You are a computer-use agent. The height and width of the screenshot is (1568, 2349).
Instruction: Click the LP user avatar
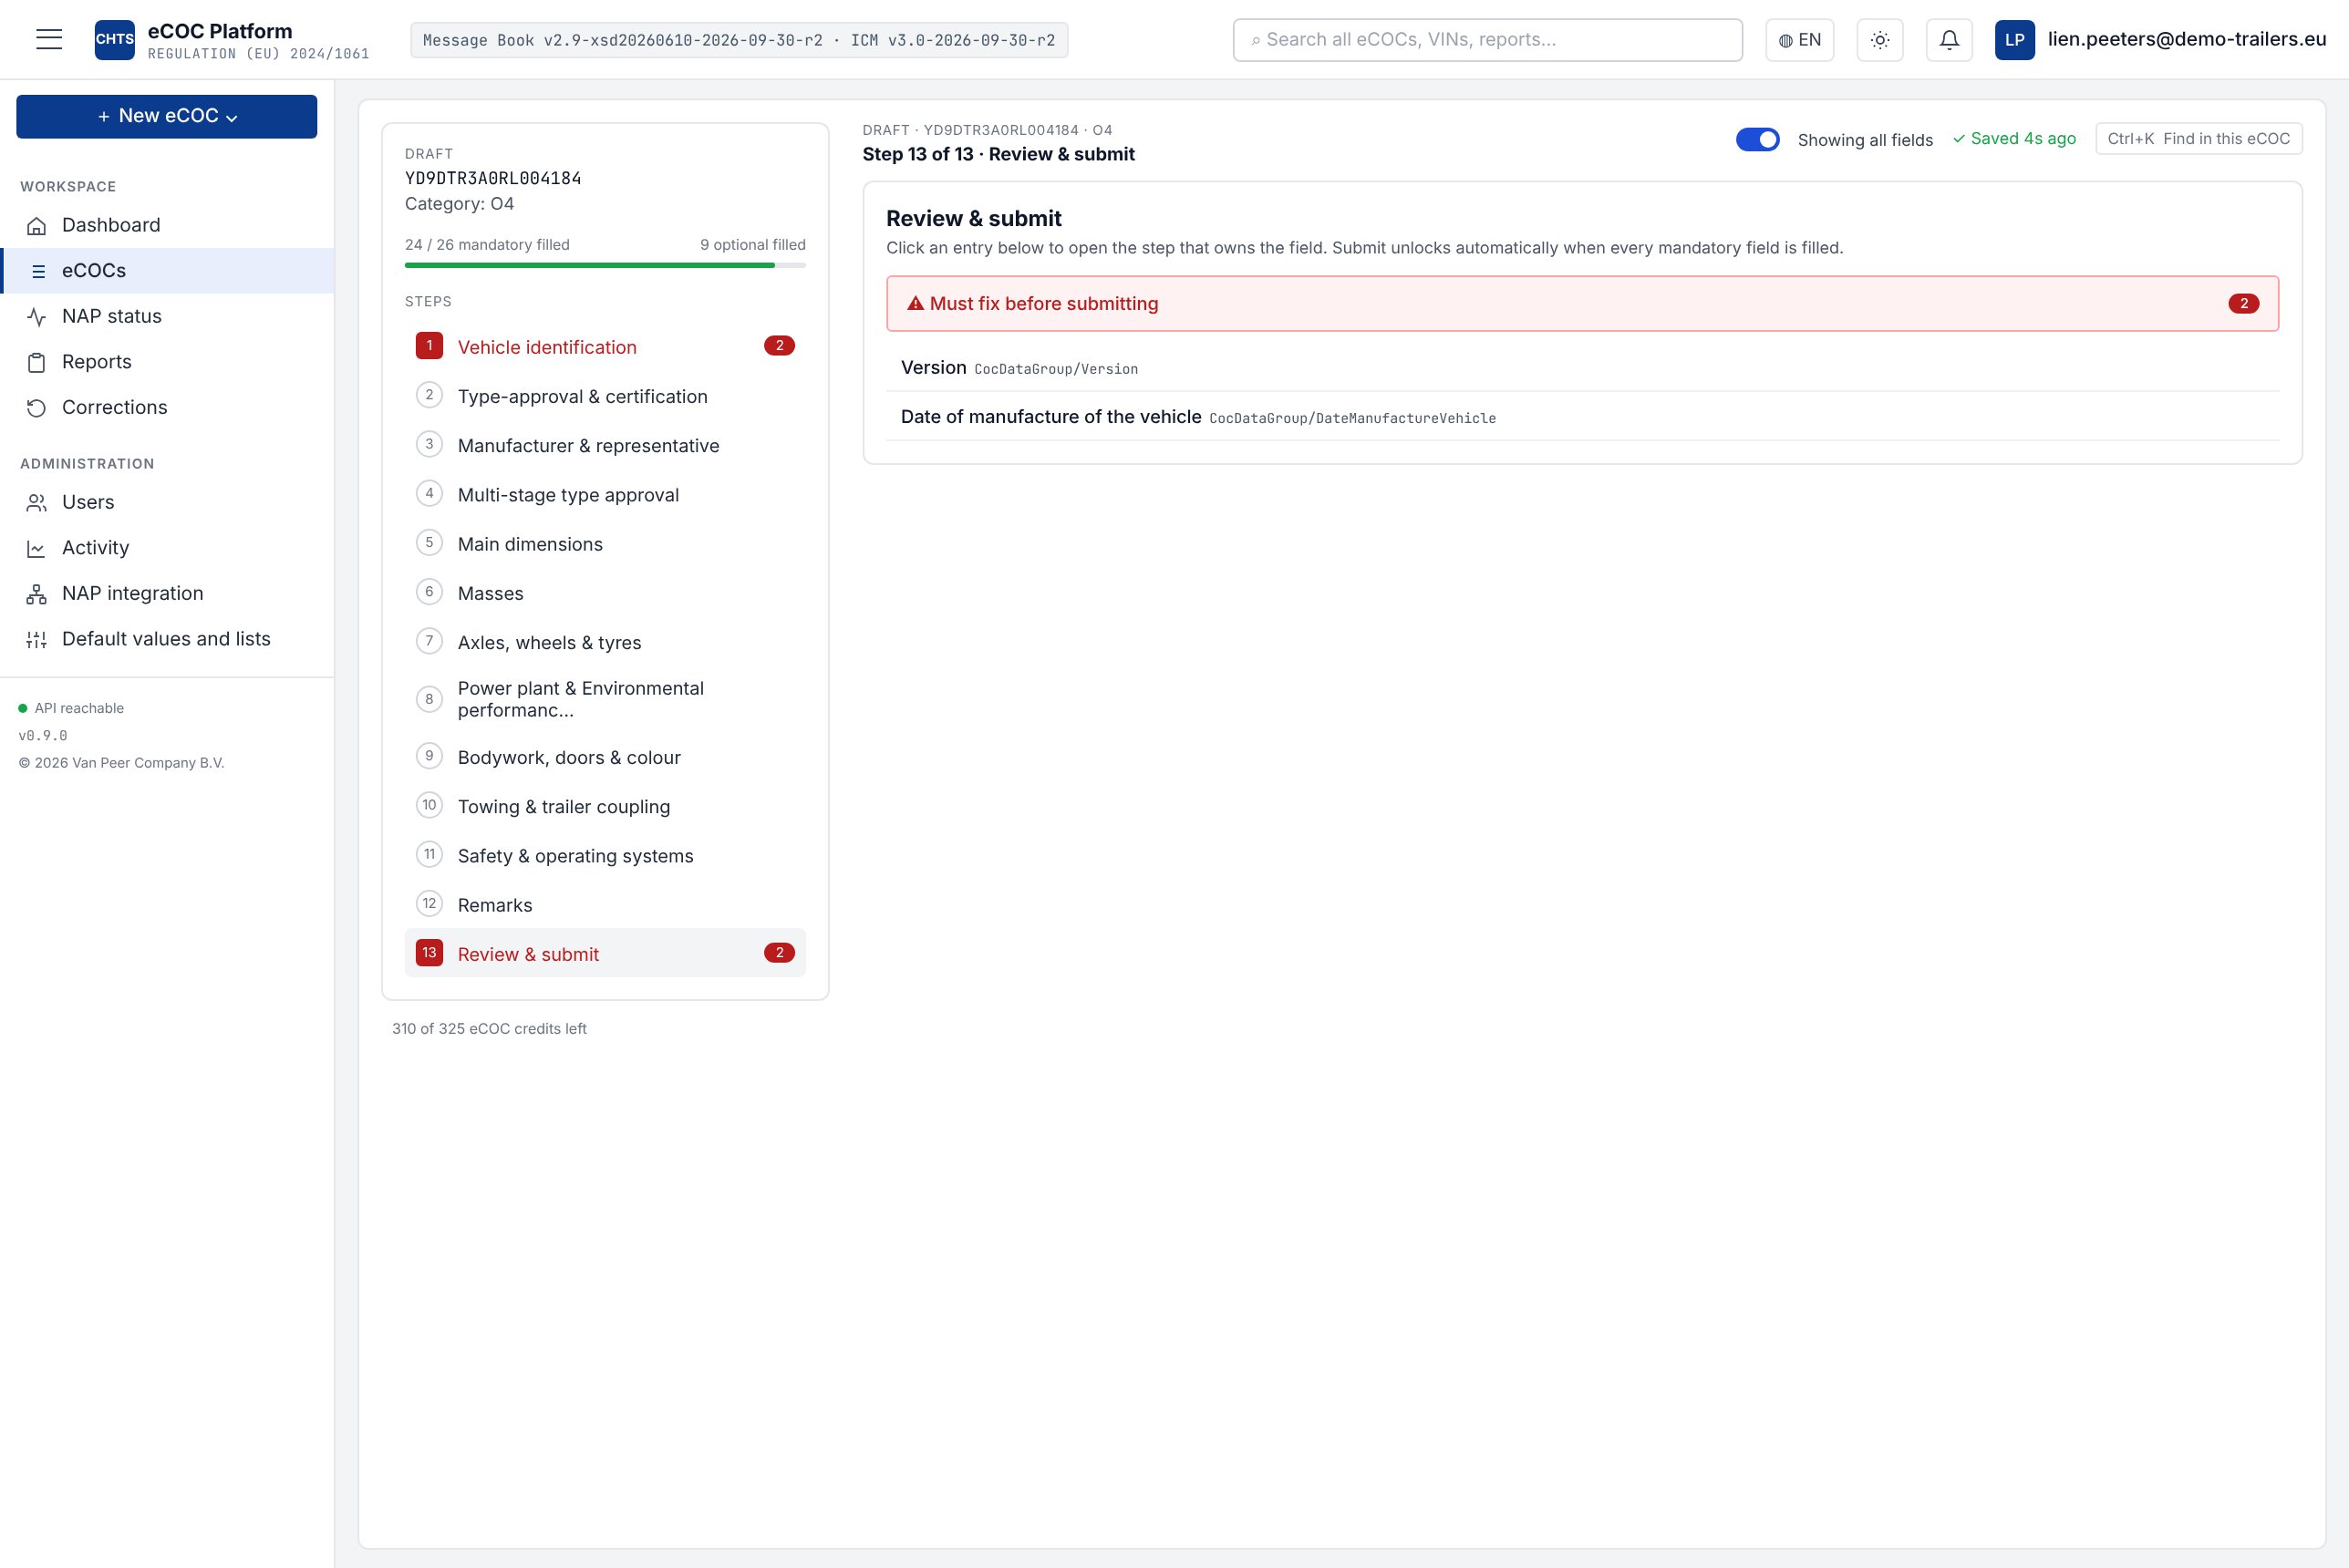click(2014, 40)
